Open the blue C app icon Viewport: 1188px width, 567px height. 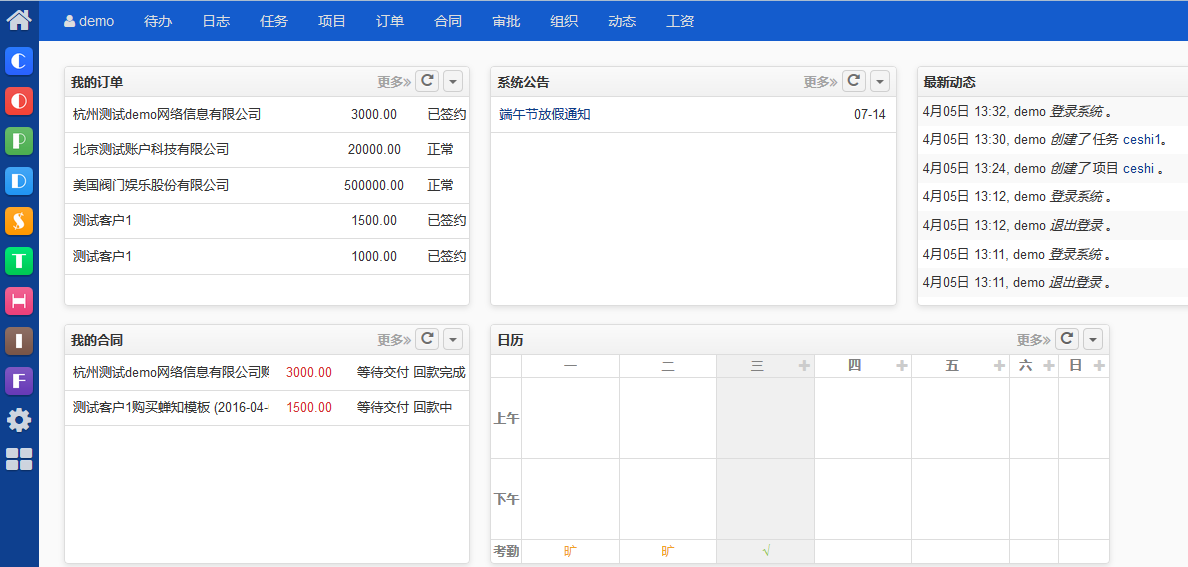coord(19,61)
